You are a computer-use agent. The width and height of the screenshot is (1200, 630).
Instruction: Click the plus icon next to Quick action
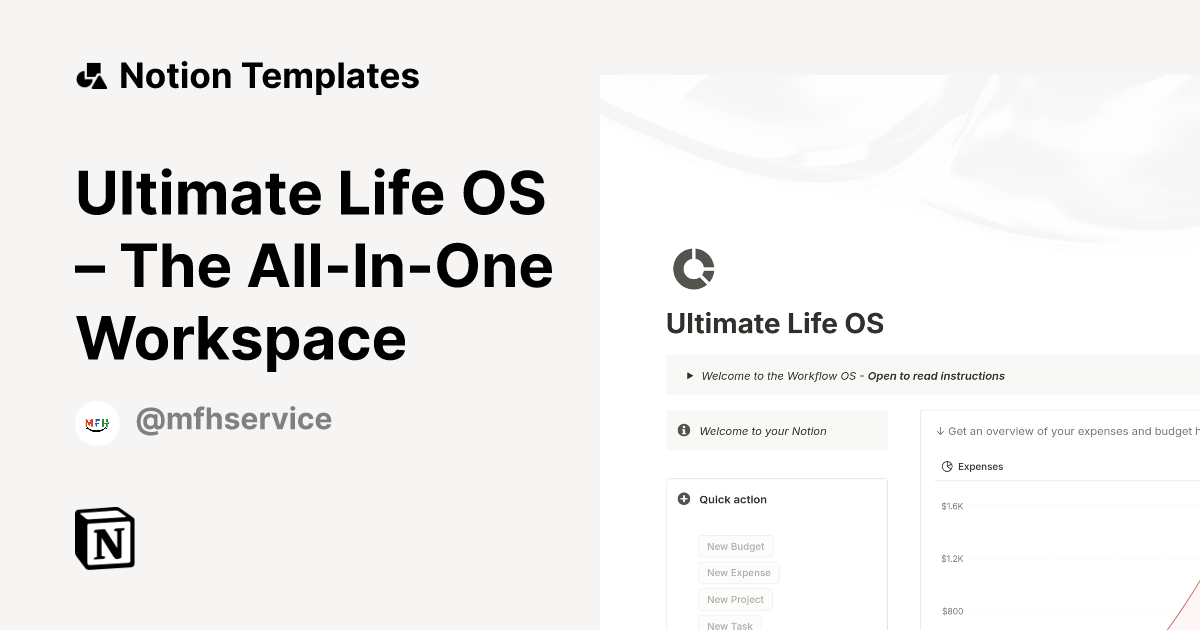coord(683,498)
